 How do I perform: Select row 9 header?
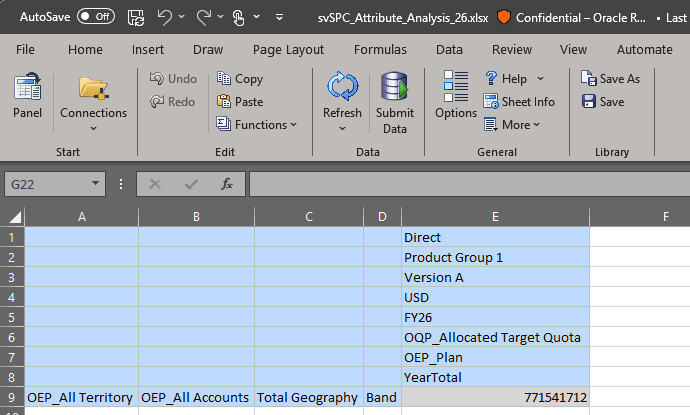pyautogui.click(x=12, y=397)
